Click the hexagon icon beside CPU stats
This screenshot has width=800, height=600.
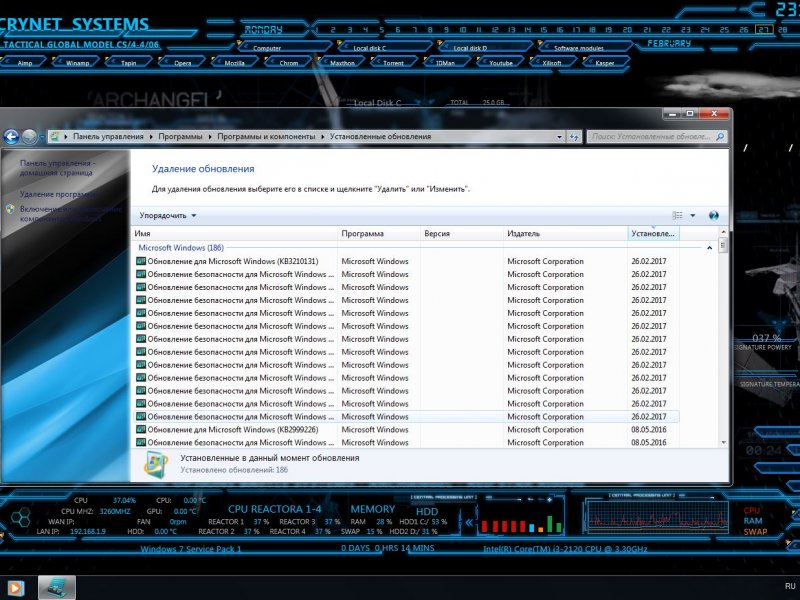coord(21,518)
